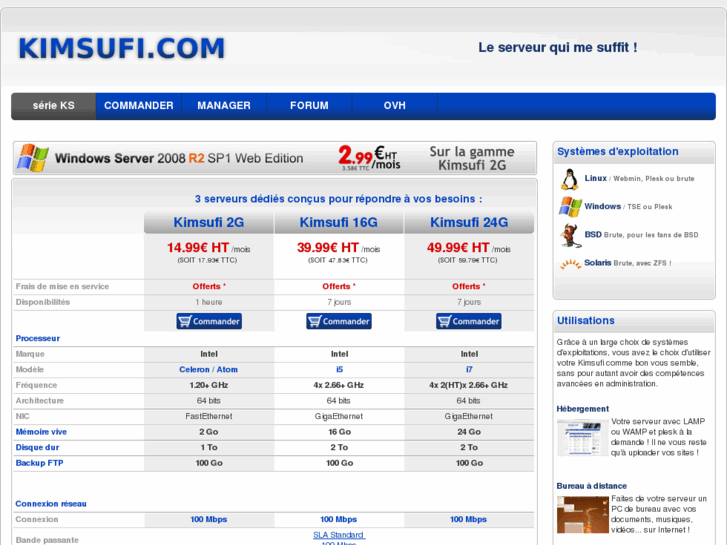The image size is (727, 545).
Task: Click the 24 Go memory cell
Action: 469,432
